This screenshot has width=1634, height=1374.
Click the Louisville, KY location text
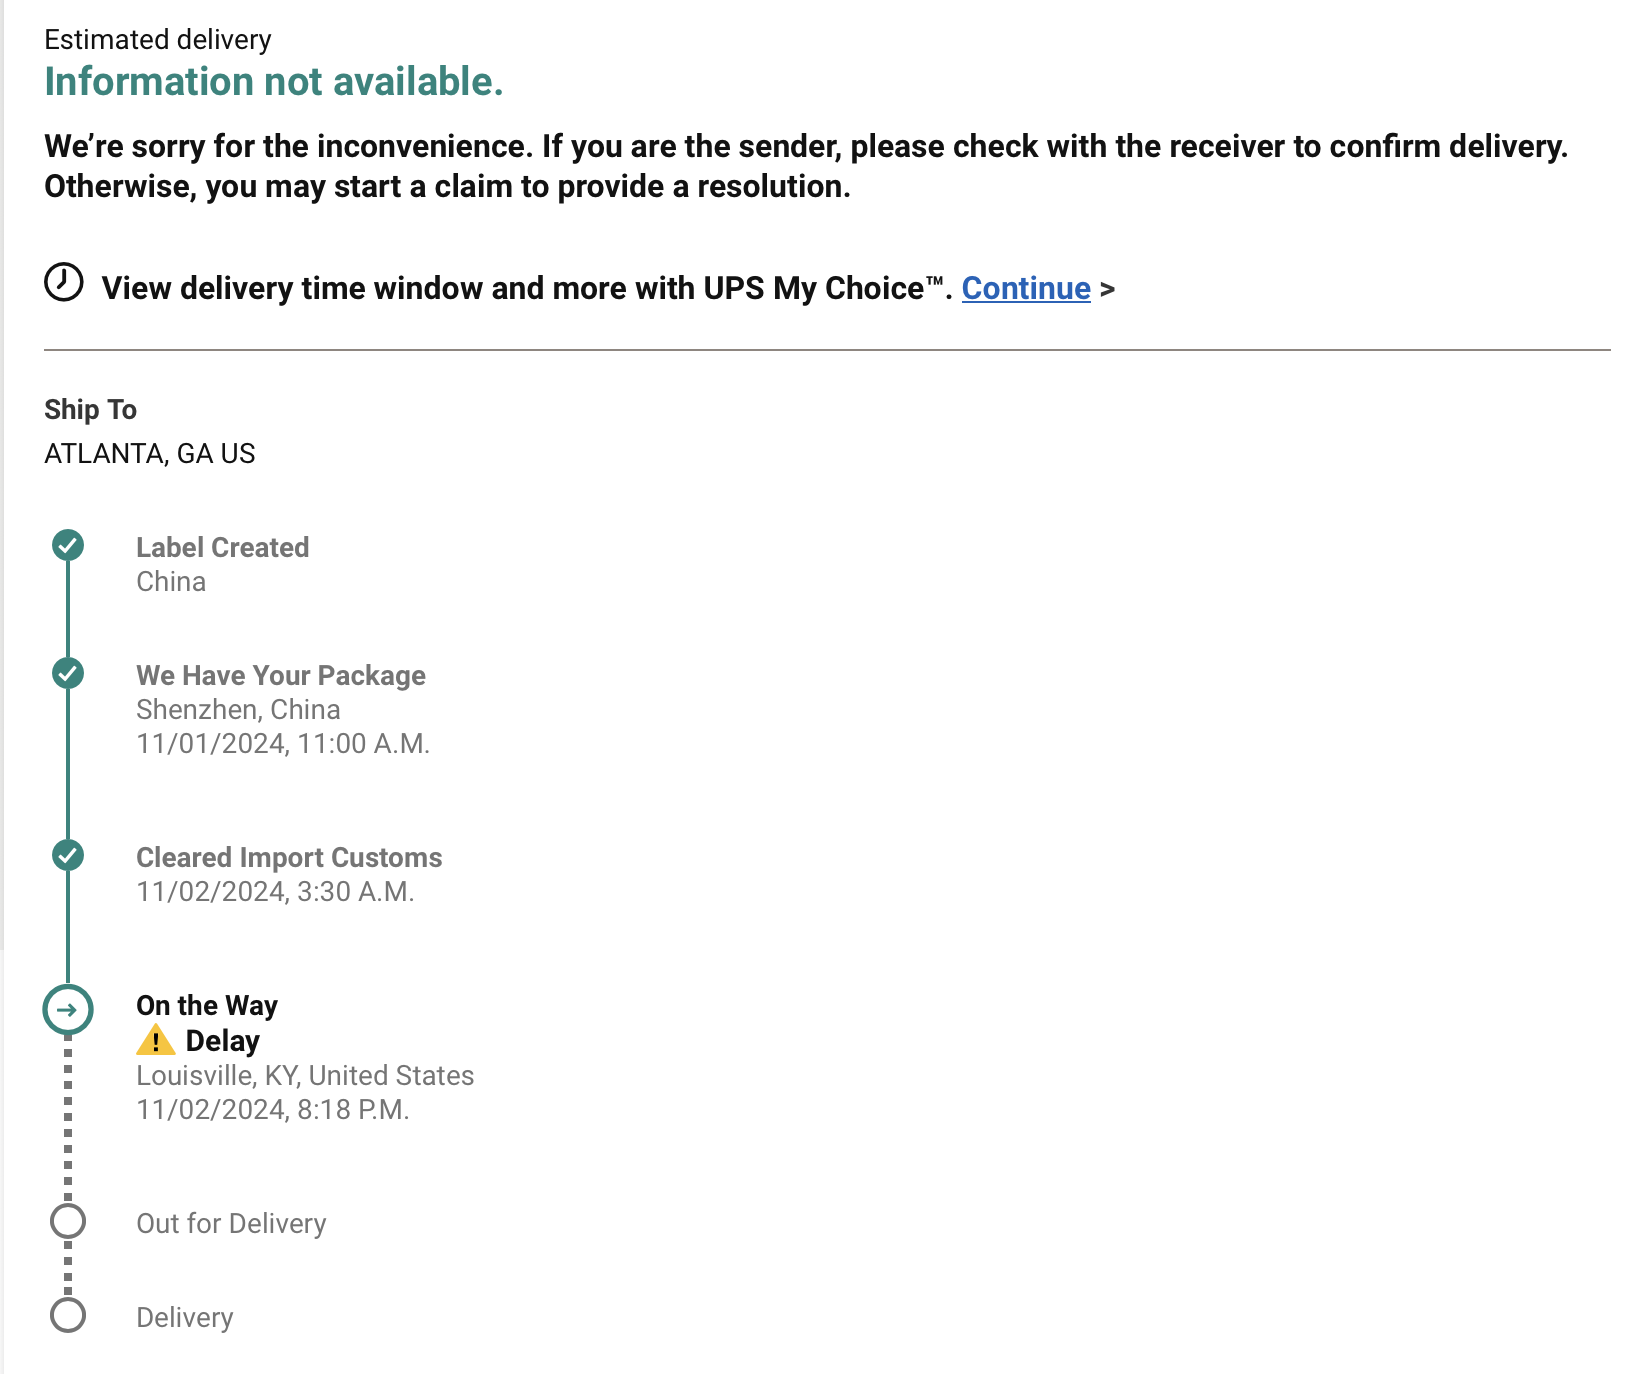click(x=305, y=1076)
